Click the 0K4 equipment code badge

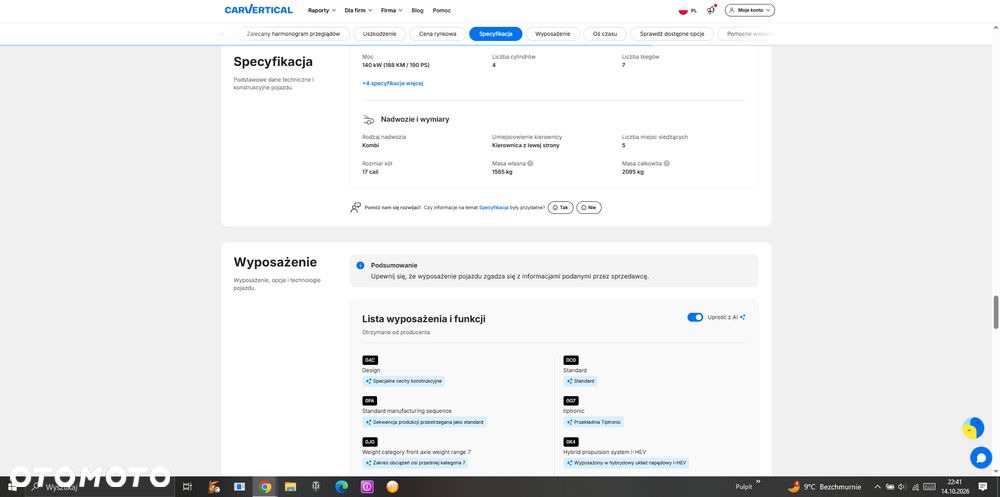point(571,441)
